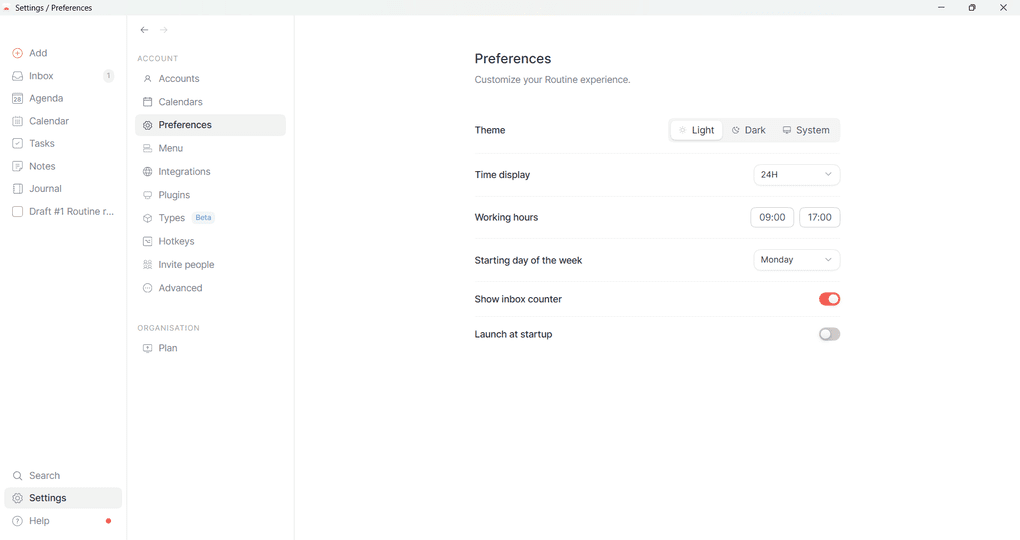Click the Calendars settings icon

(x=148, y=102)
